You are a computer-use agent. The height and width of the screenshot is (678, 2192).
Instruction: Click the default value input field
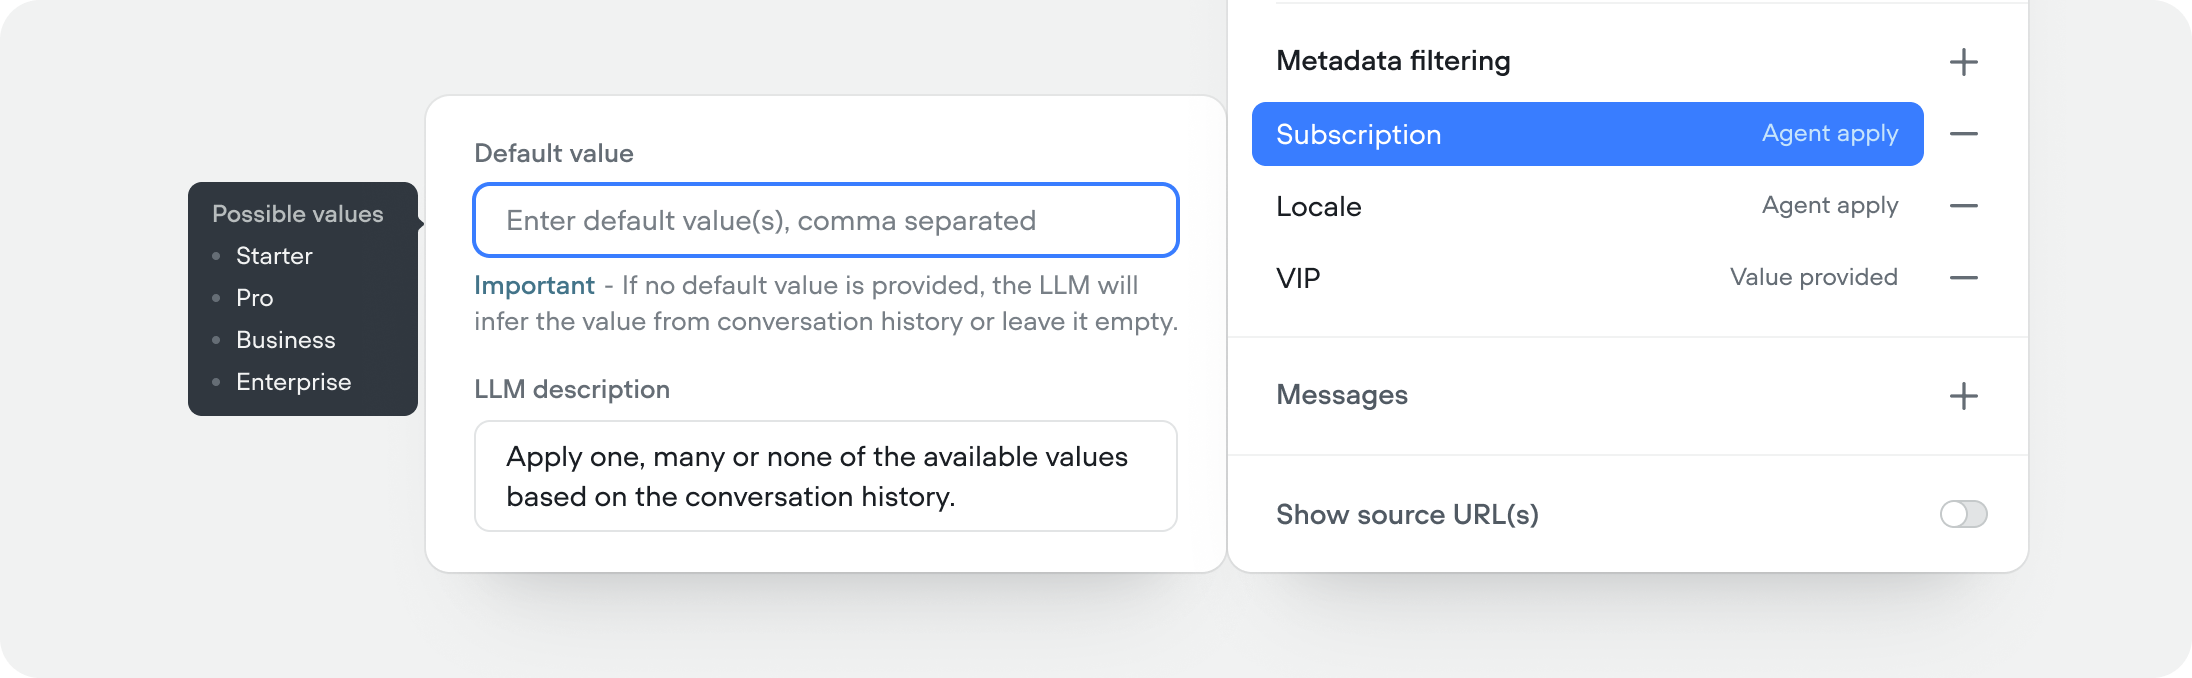825,220
